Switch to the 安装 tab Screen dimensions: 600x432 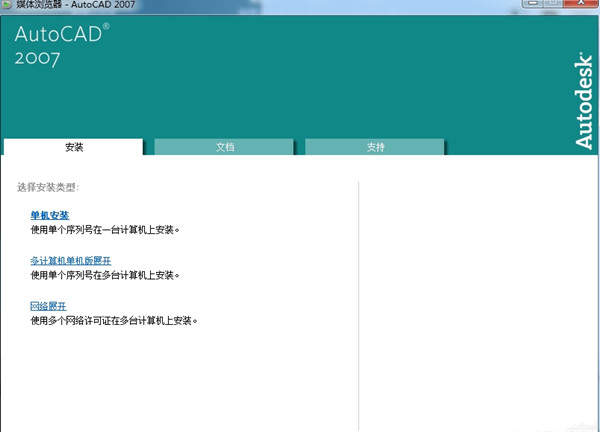[x=74, y=147]
